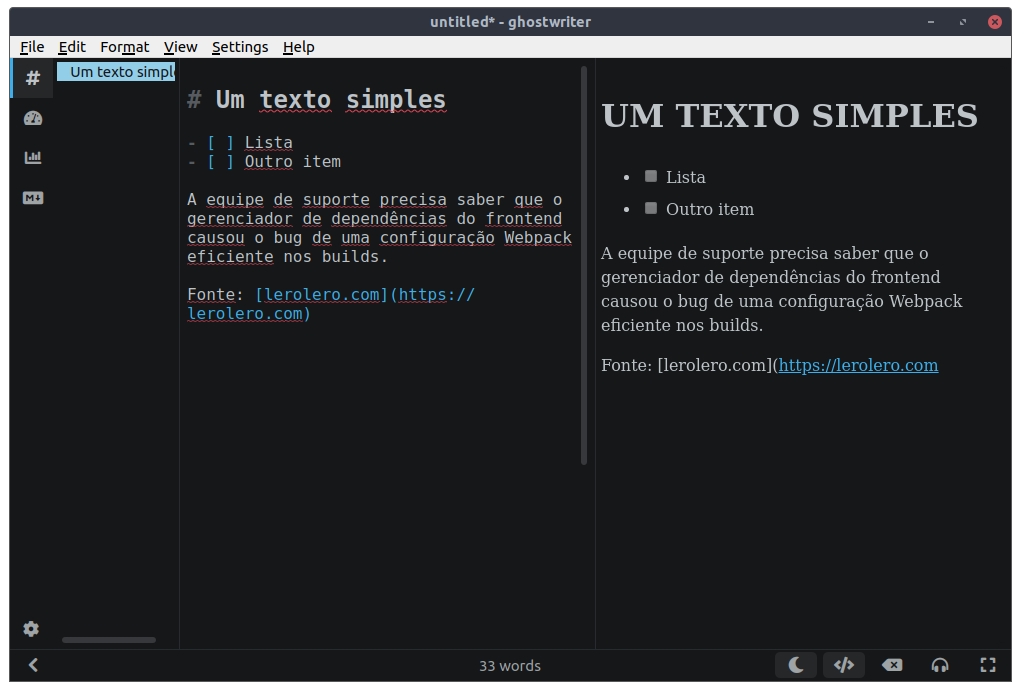Enter full screen mode
Screen dimensions: 1021x691
pyautogui.click(x=988, y=665)
